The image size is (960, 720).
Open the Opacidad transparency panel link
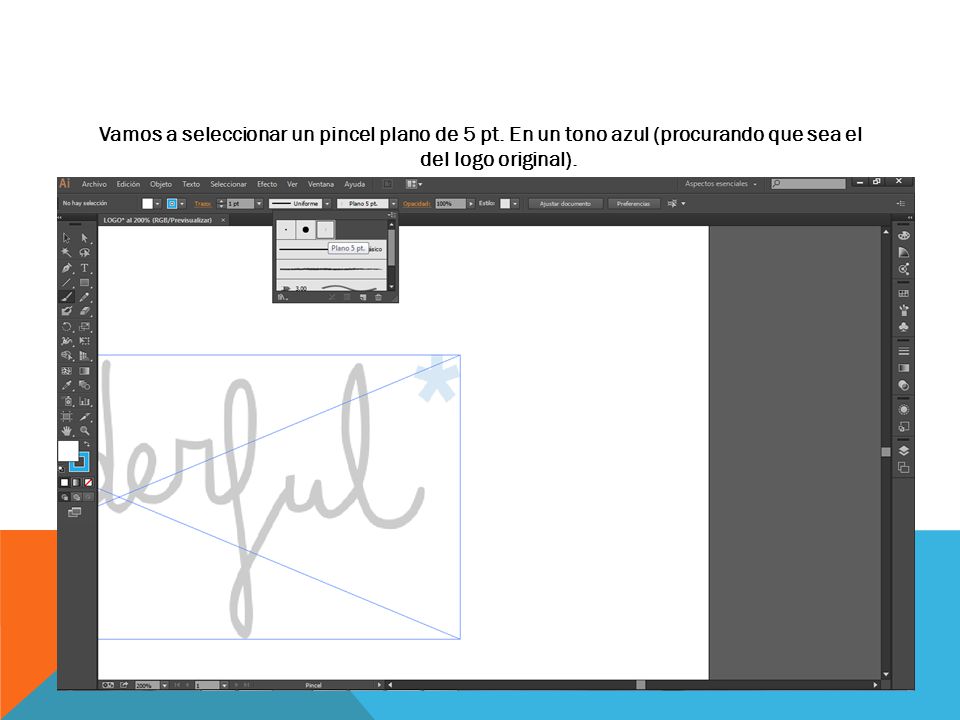(x=416, y=204)
